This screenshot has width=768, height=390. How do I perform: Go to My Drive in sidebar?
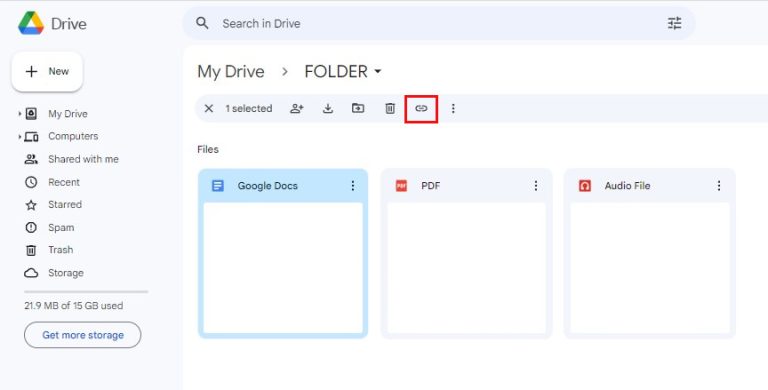[x=68, y=114]
